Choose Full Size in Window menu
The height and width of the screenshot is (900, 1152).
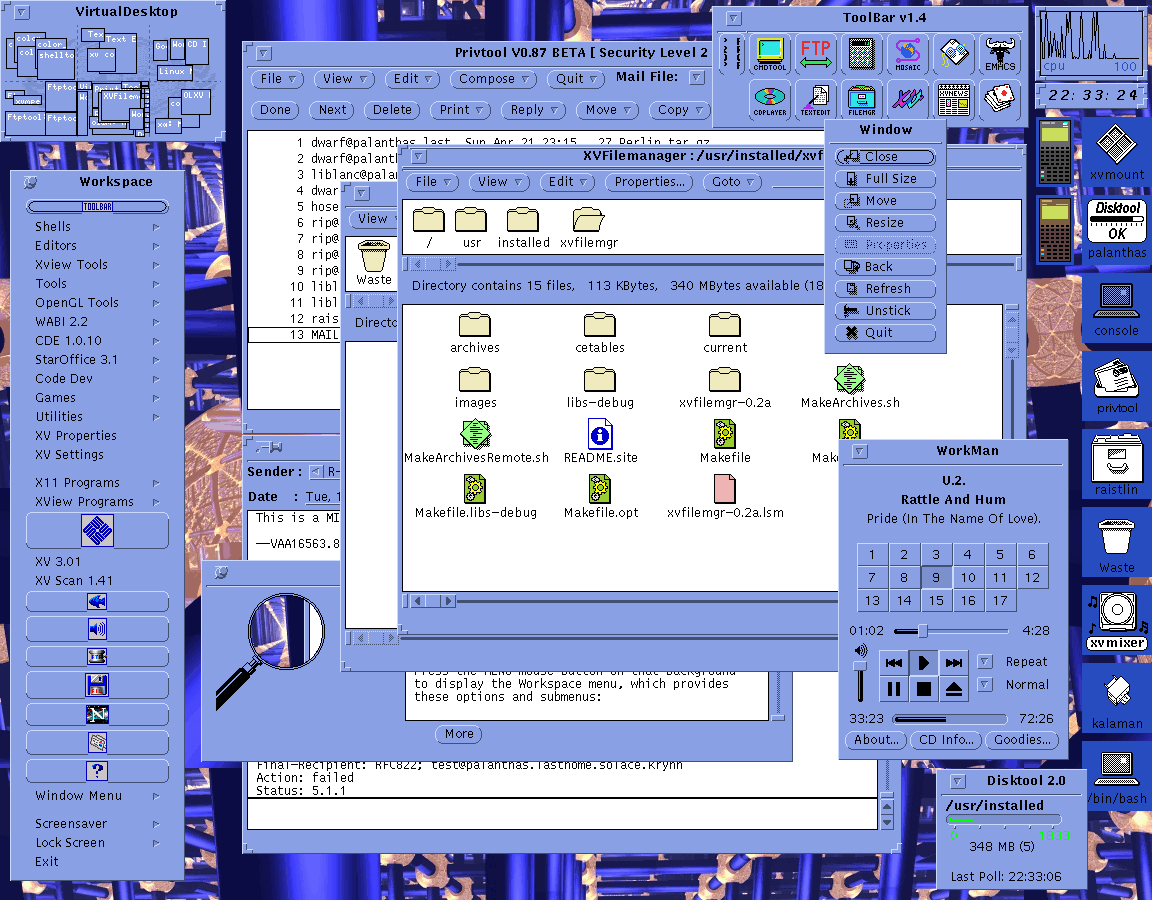pyautogui.click(x=885, y=179)
